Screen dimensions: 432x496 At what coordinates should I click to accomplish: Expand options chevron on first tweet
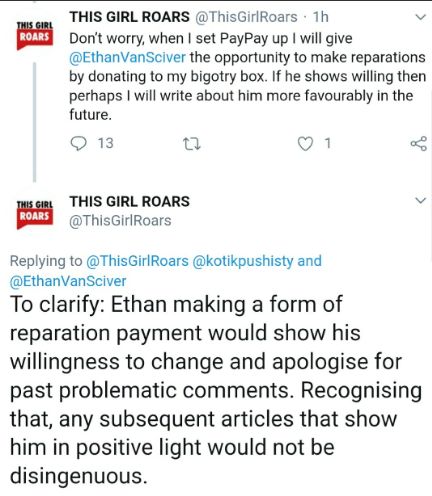(x=421, y=17)
